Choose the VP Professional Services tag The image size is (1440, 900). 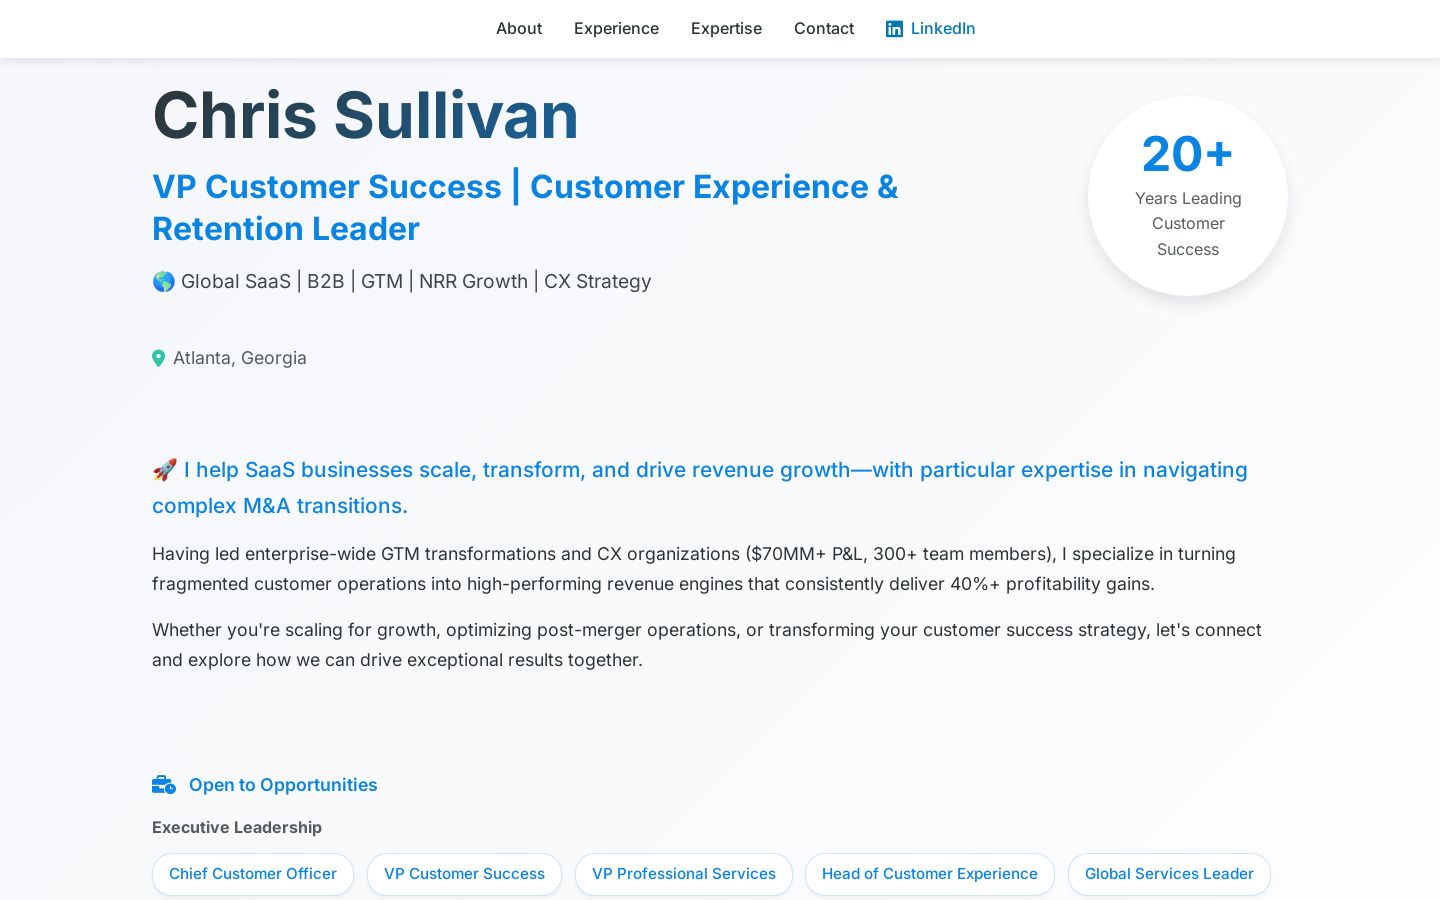(684, 874)
